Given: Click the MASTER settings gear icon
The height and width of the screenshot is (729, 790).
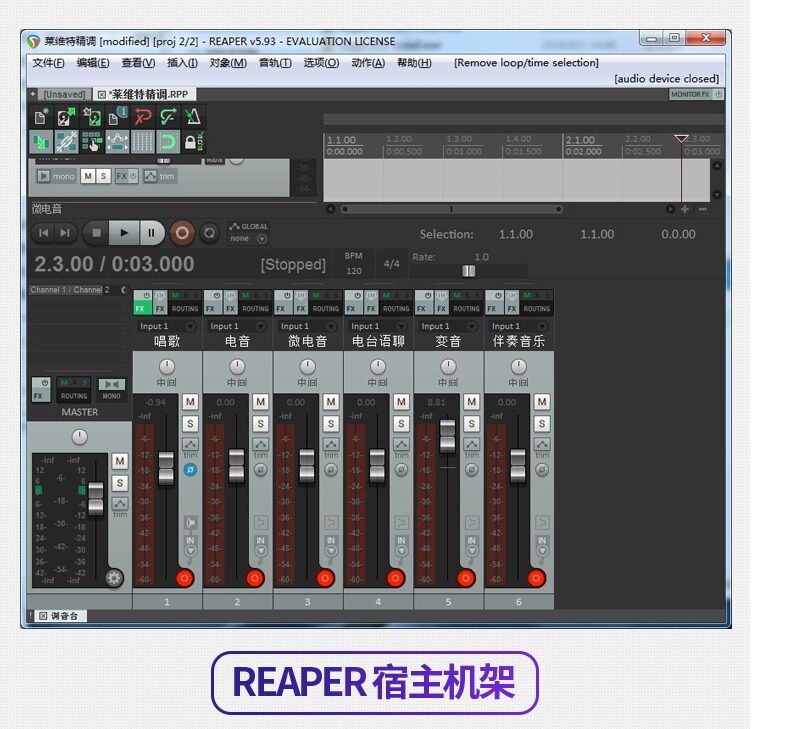Looking at the screenshot, I should [114, 578].
